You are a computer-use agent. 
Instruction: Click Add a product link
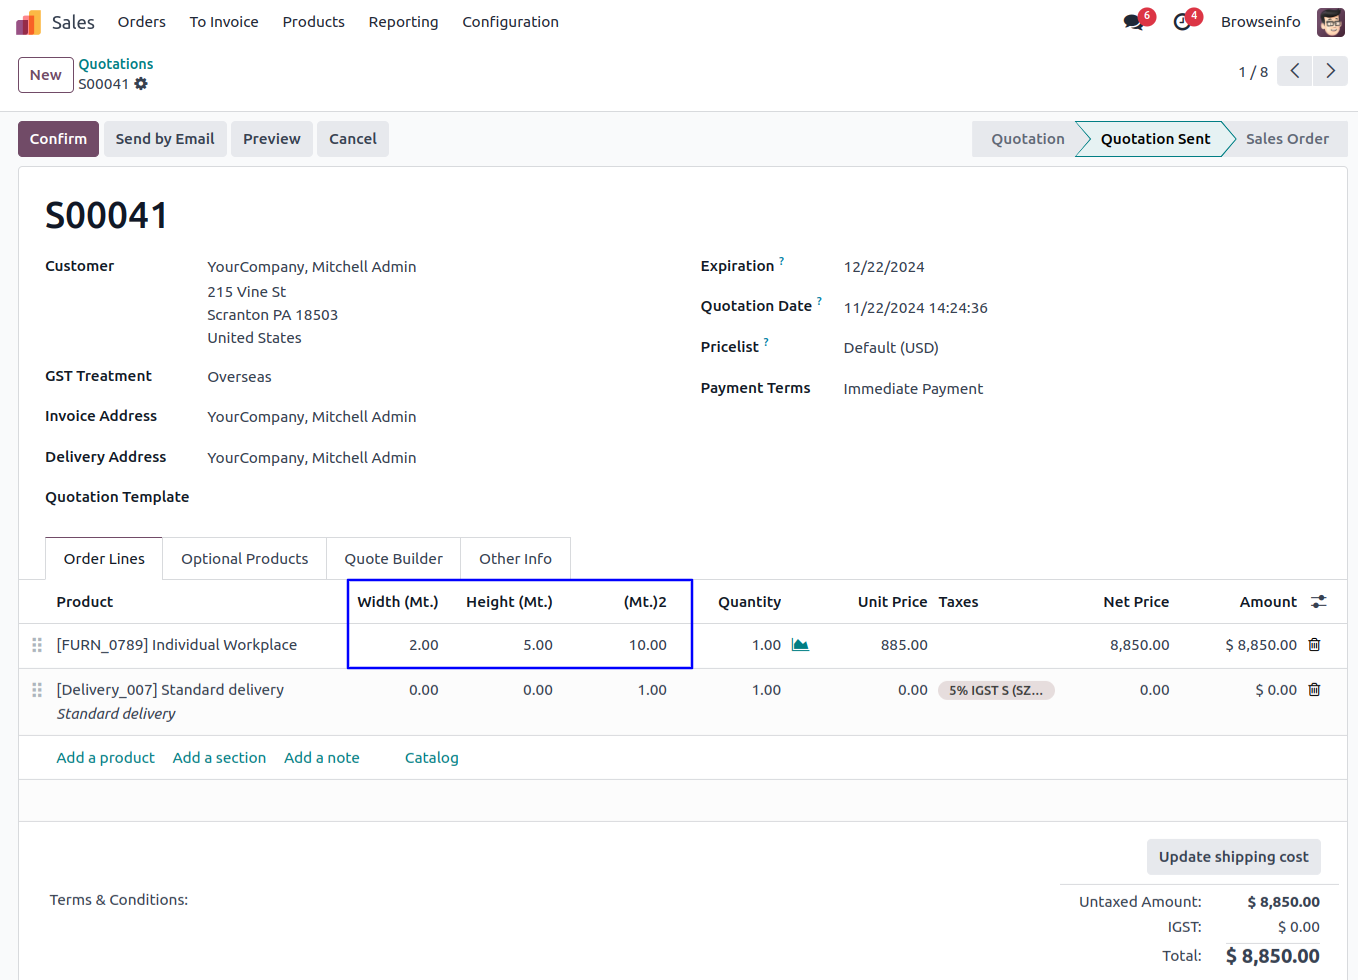[105, 758]
